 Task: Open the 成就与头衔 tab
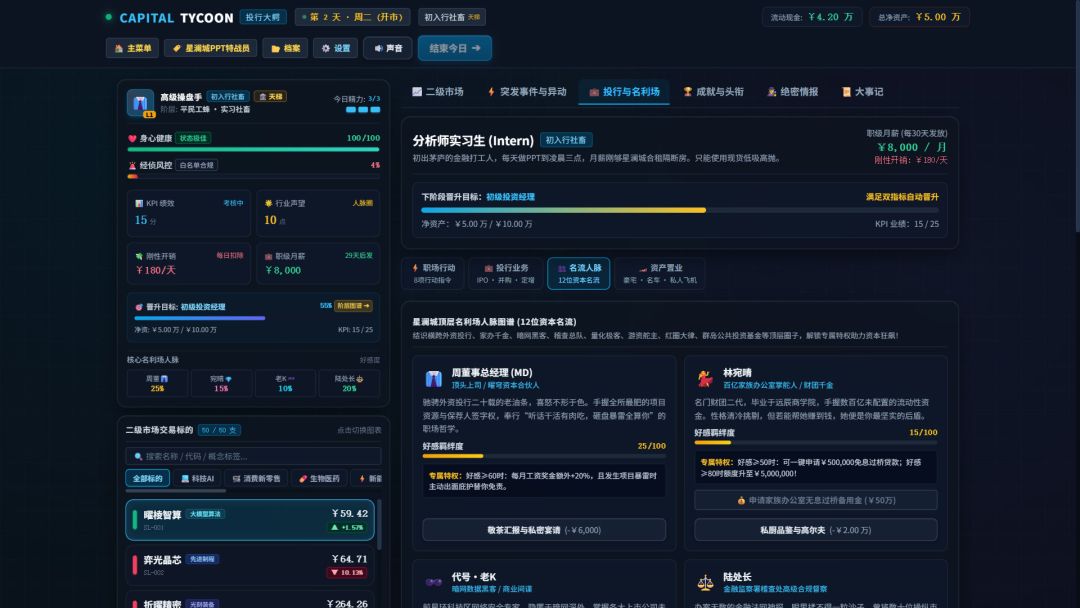[x=714, y=92]
